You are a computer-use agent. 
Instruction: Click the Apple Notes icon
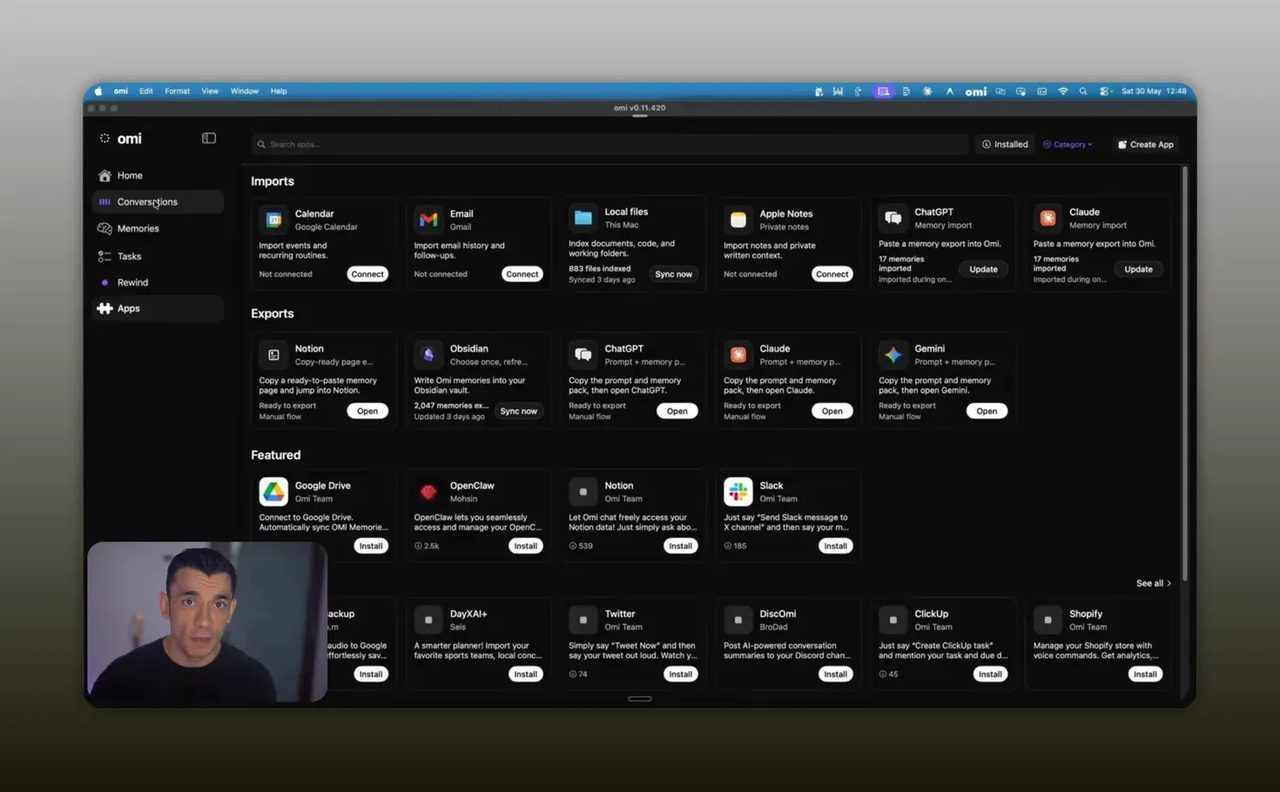tap(738, 219)
